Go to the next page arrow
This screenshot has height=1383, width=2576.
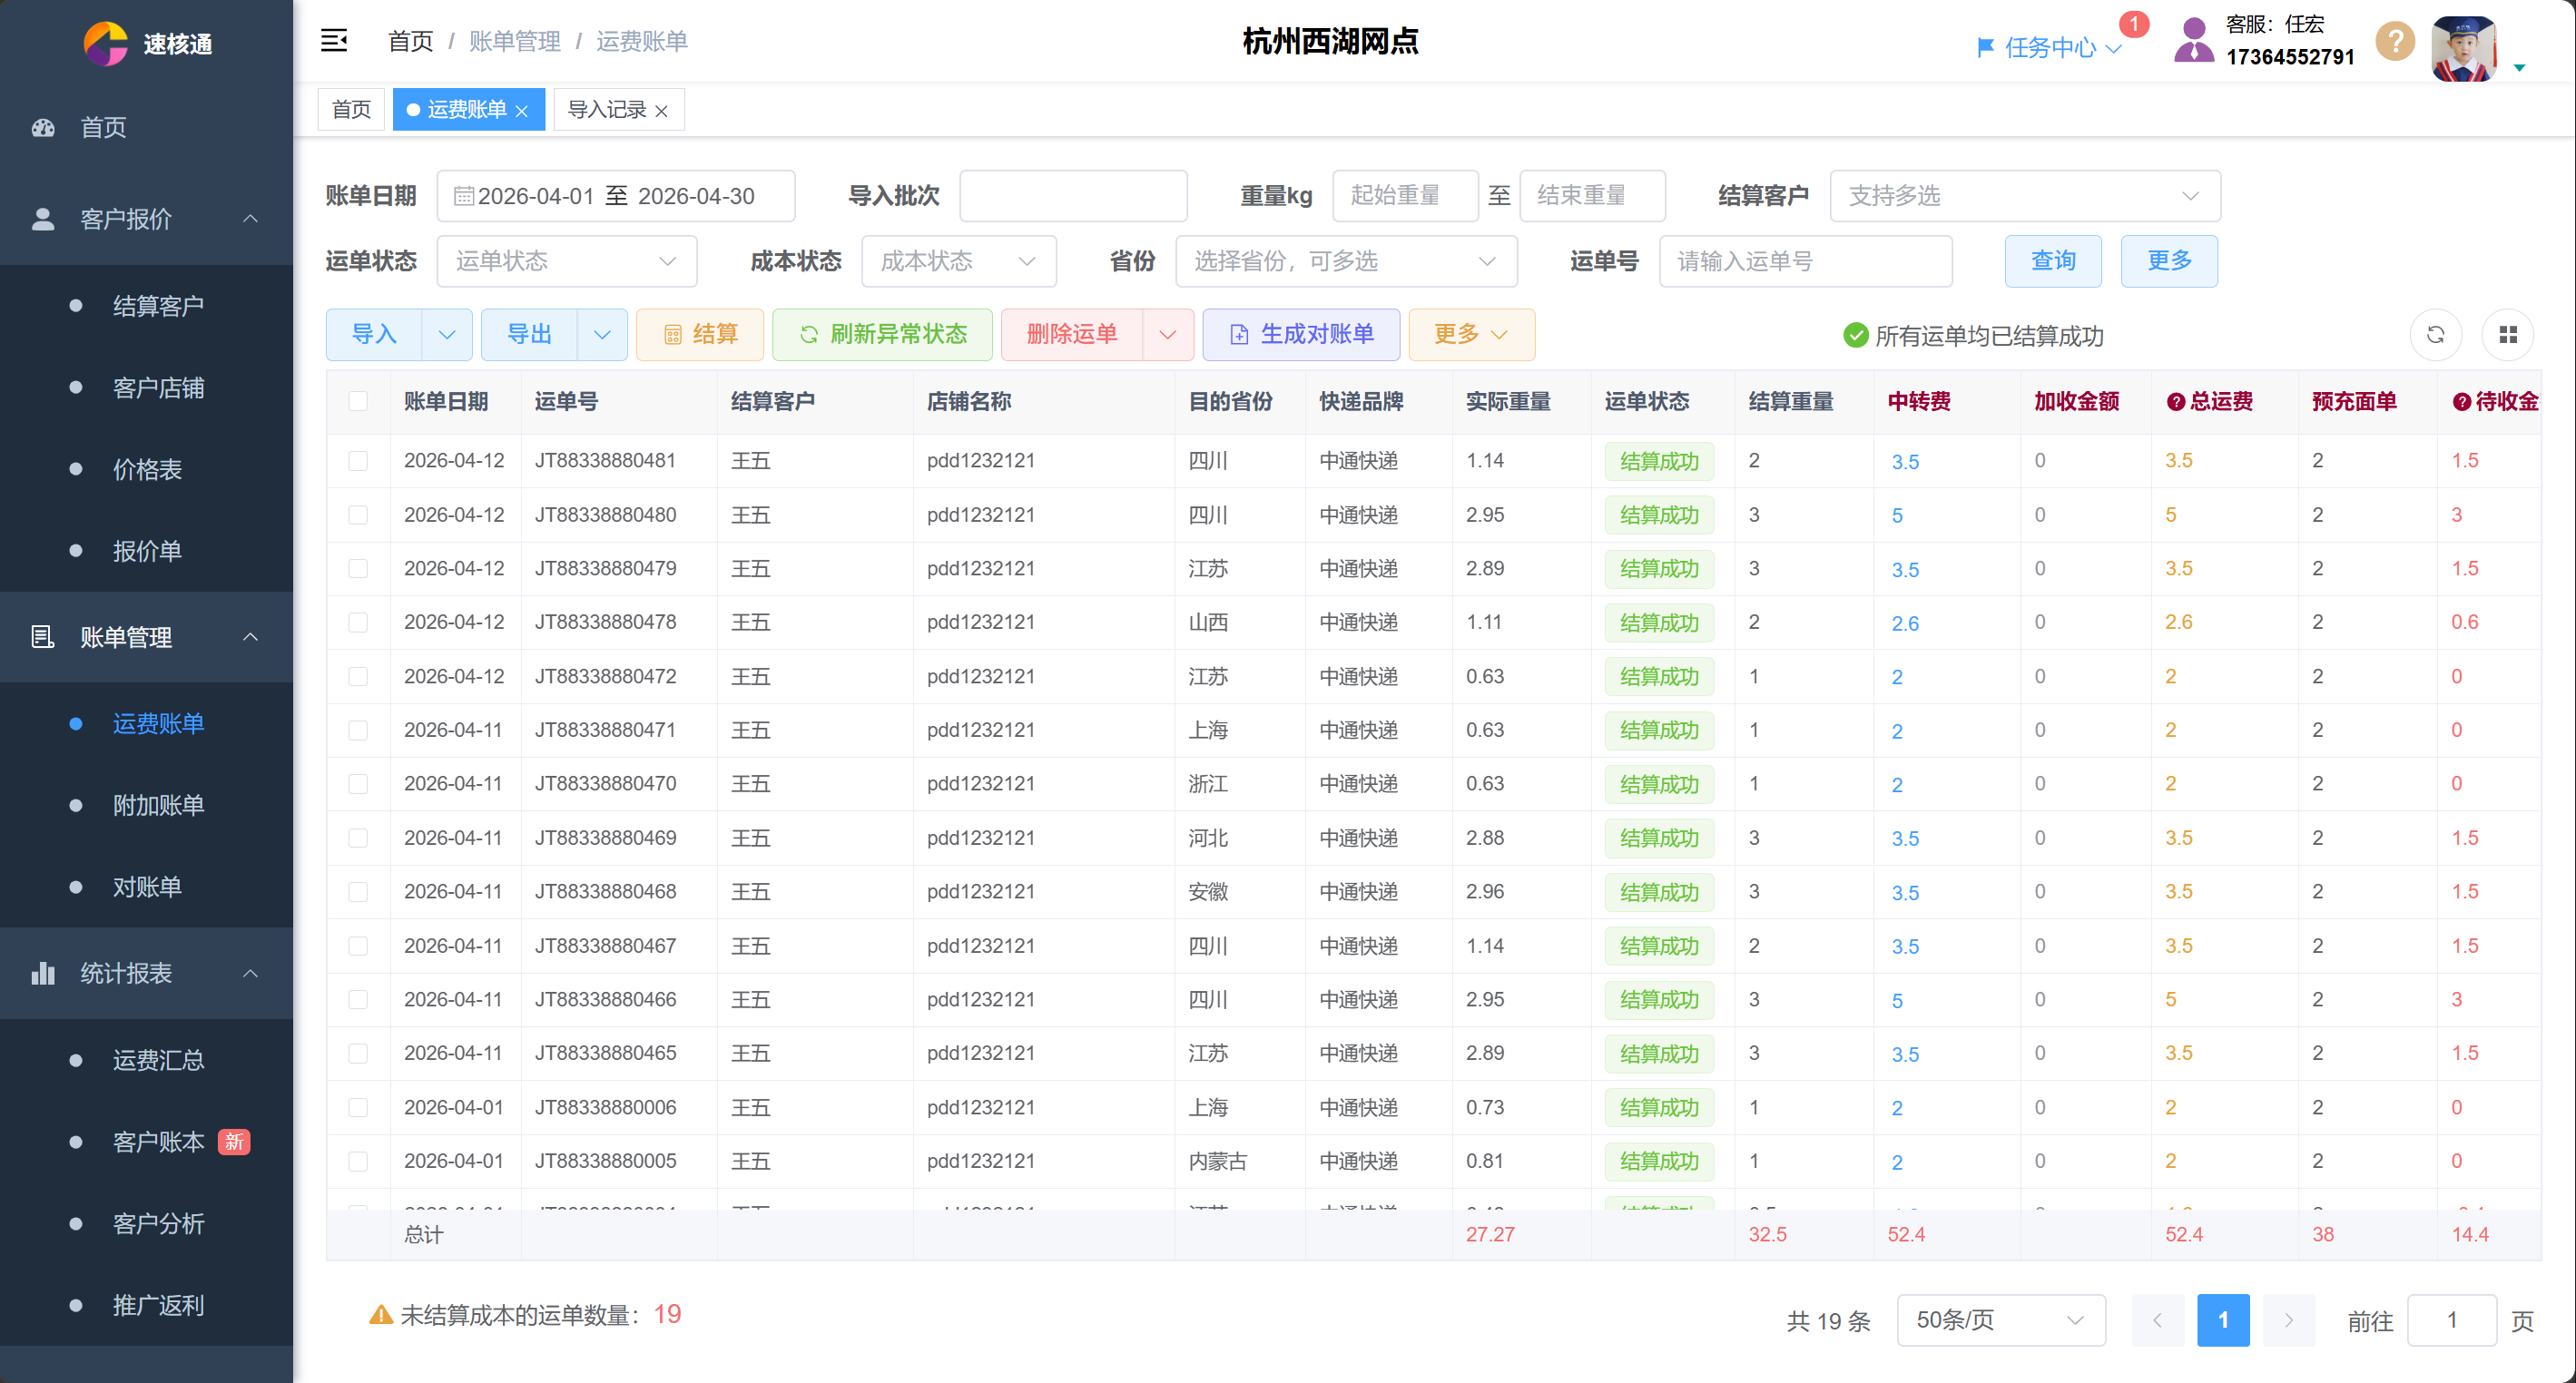click(2289, 1320)
